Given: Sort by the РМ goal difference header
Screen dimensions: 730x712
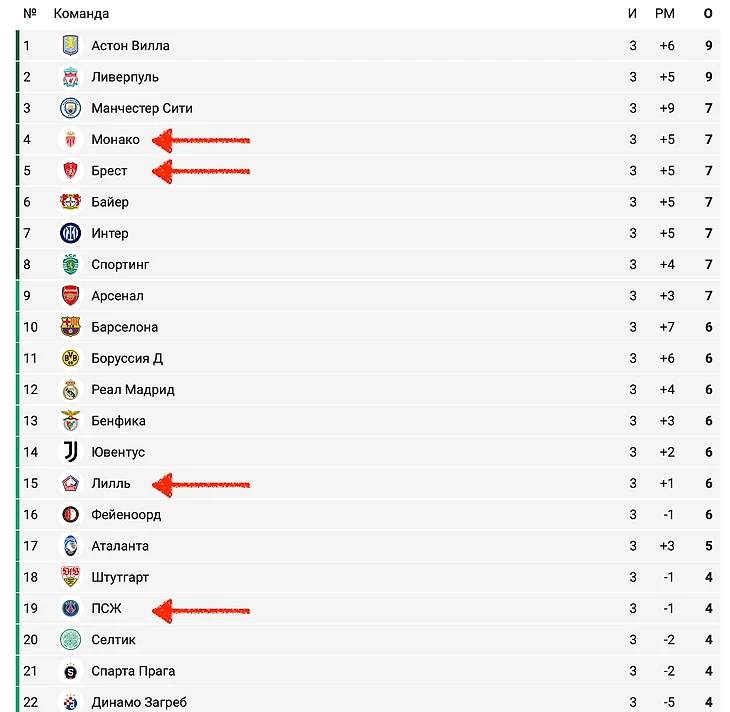Looking at the screenshot, I should pos(665,14).
